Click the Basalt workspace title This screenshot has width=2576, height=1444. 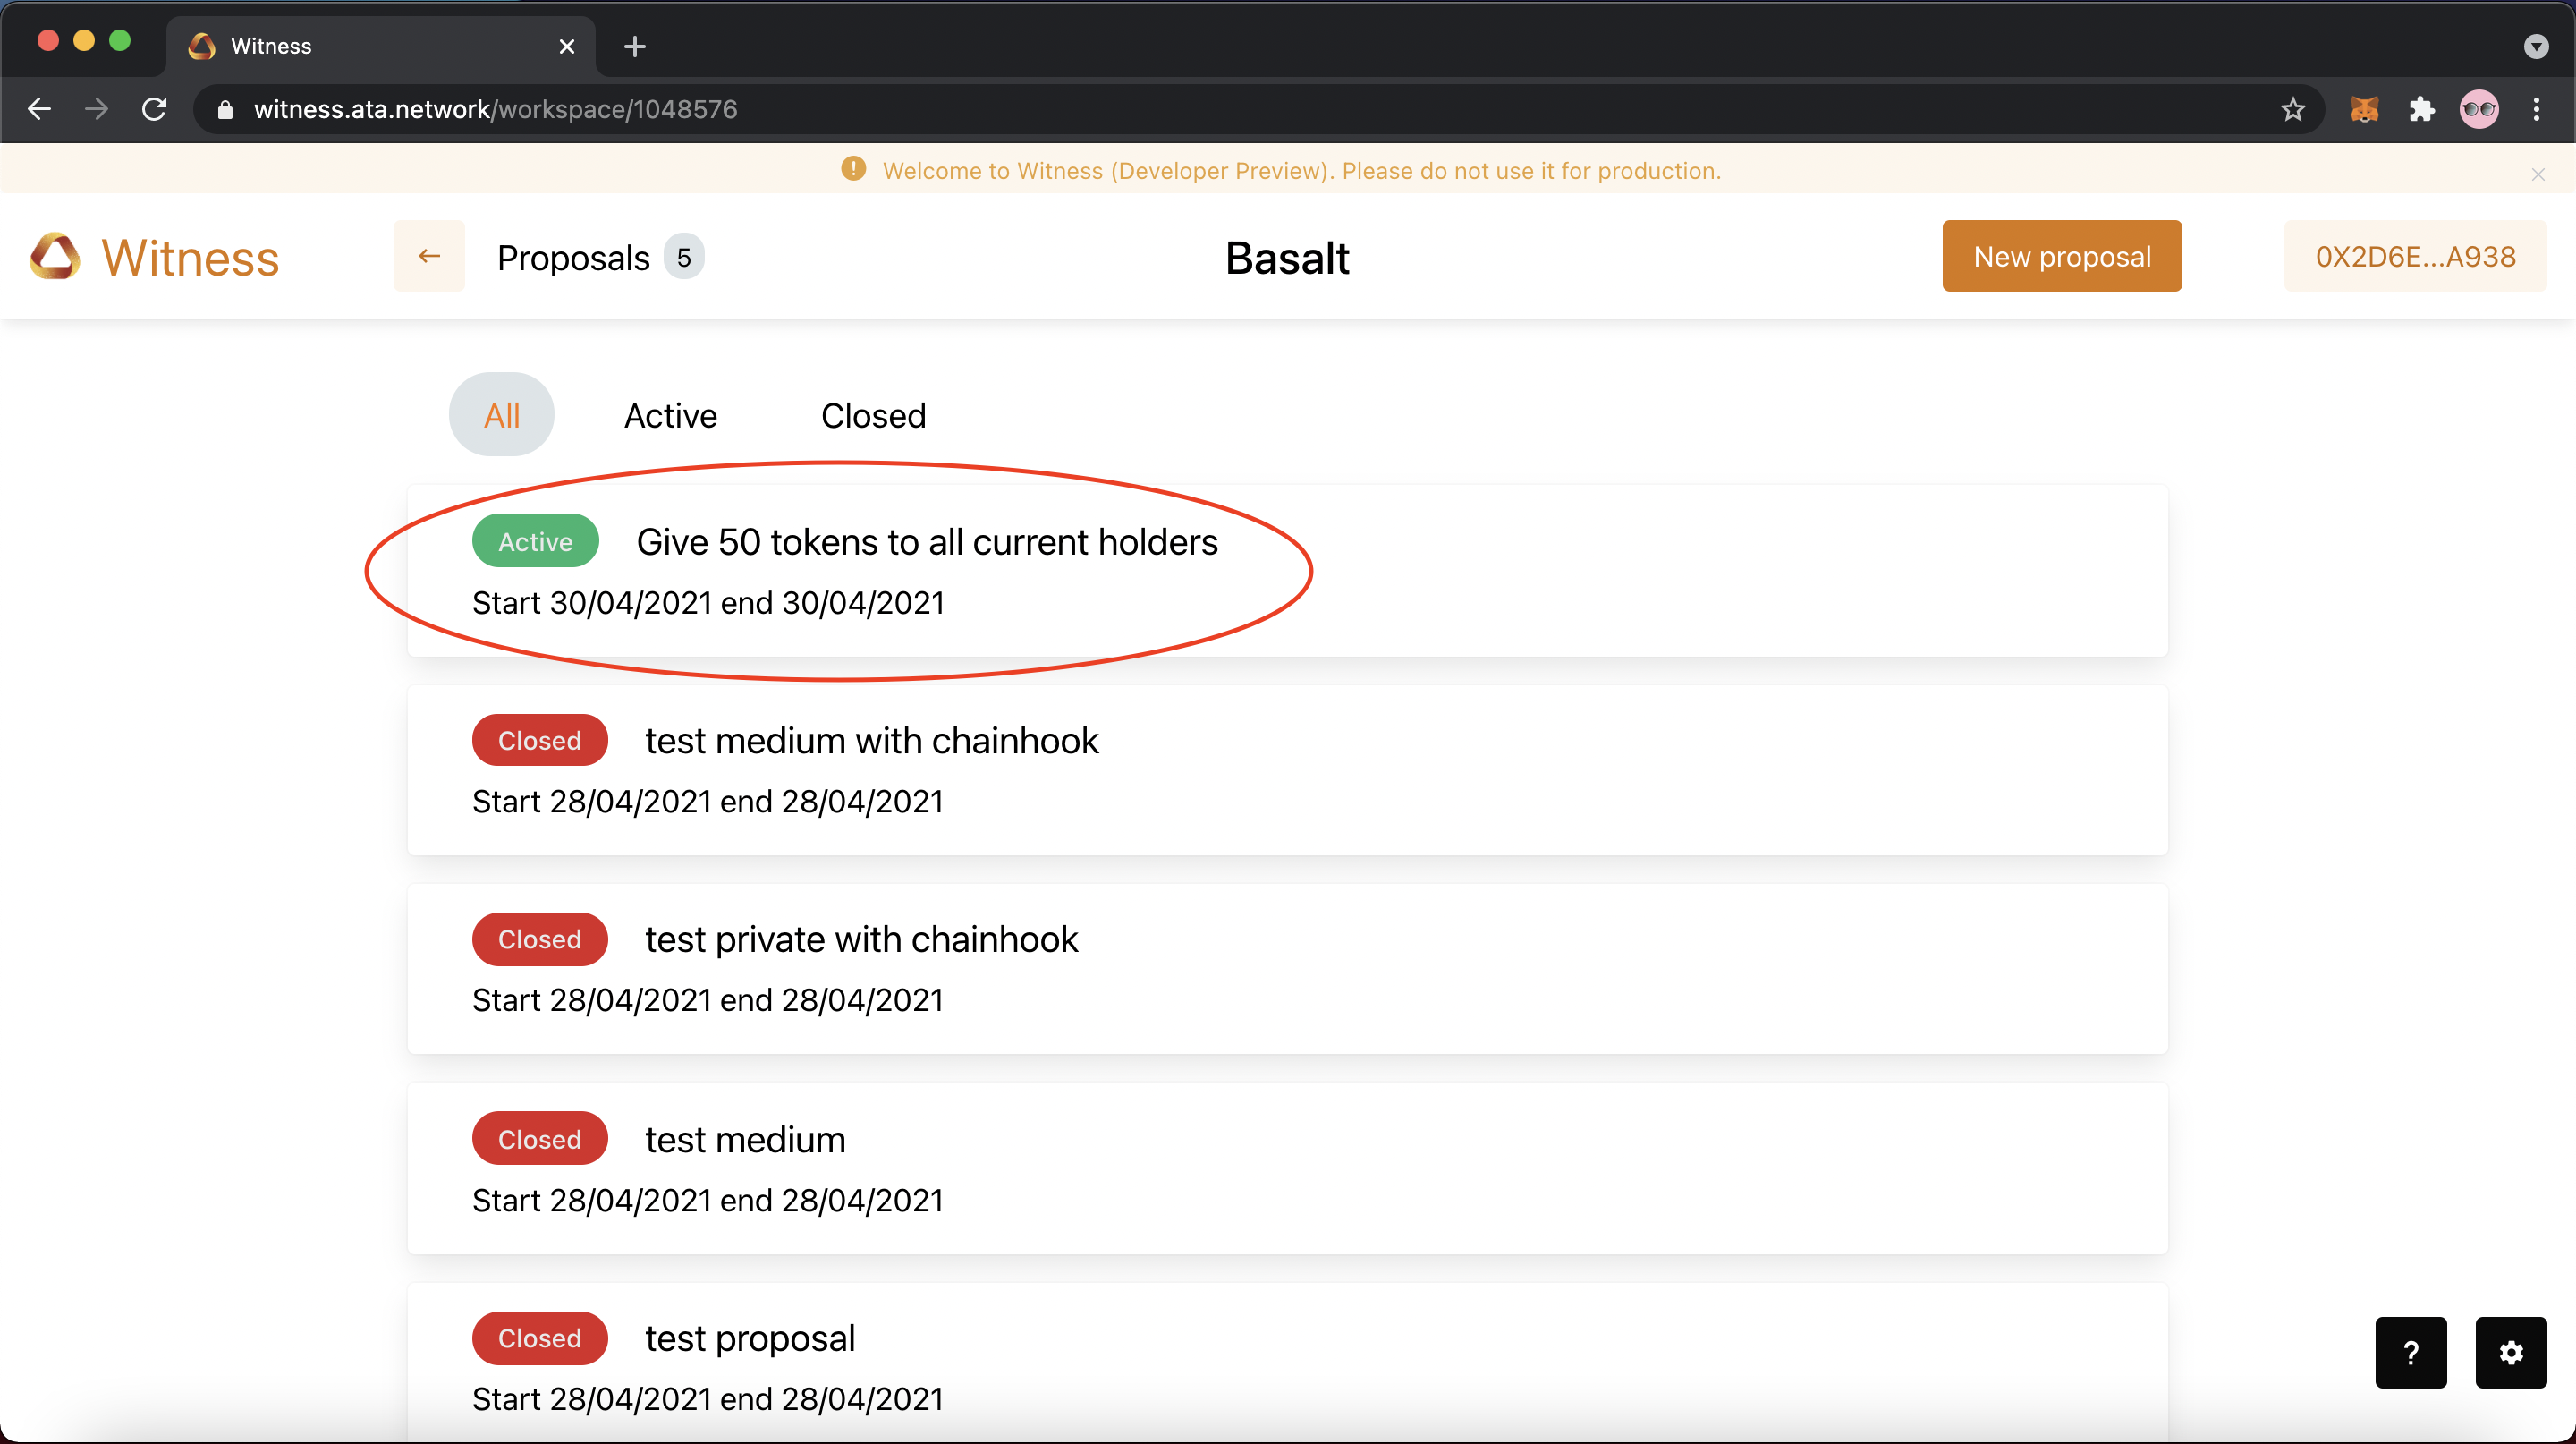click(1288, 258)
